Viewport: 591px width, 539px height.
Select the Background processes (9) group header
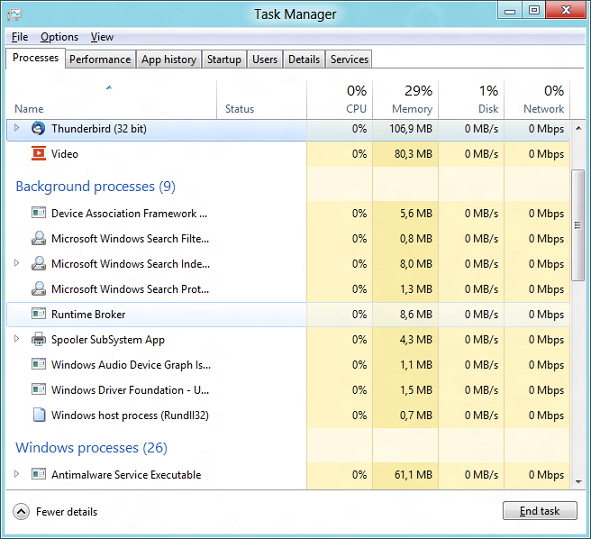tap(95, 187)
